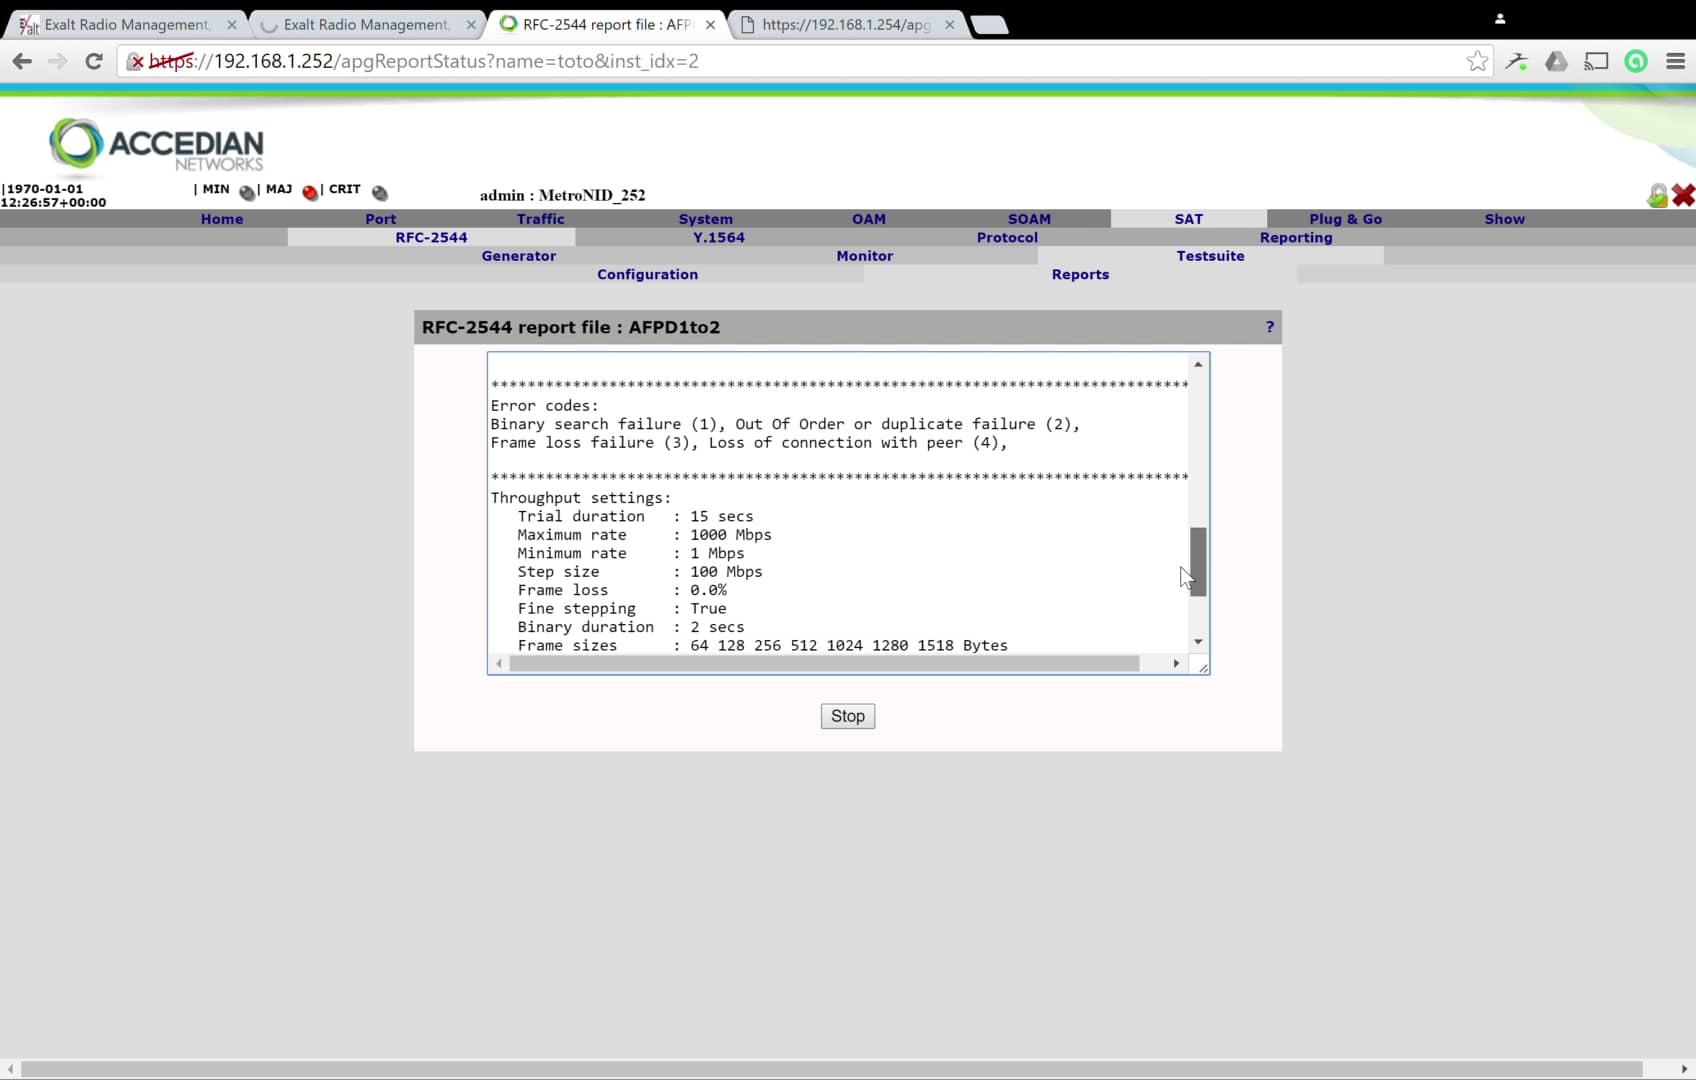This screenshot has width=1696, height=1080.
Task: Click the refresh icon beside the red X
Action: pos(1657,195)
